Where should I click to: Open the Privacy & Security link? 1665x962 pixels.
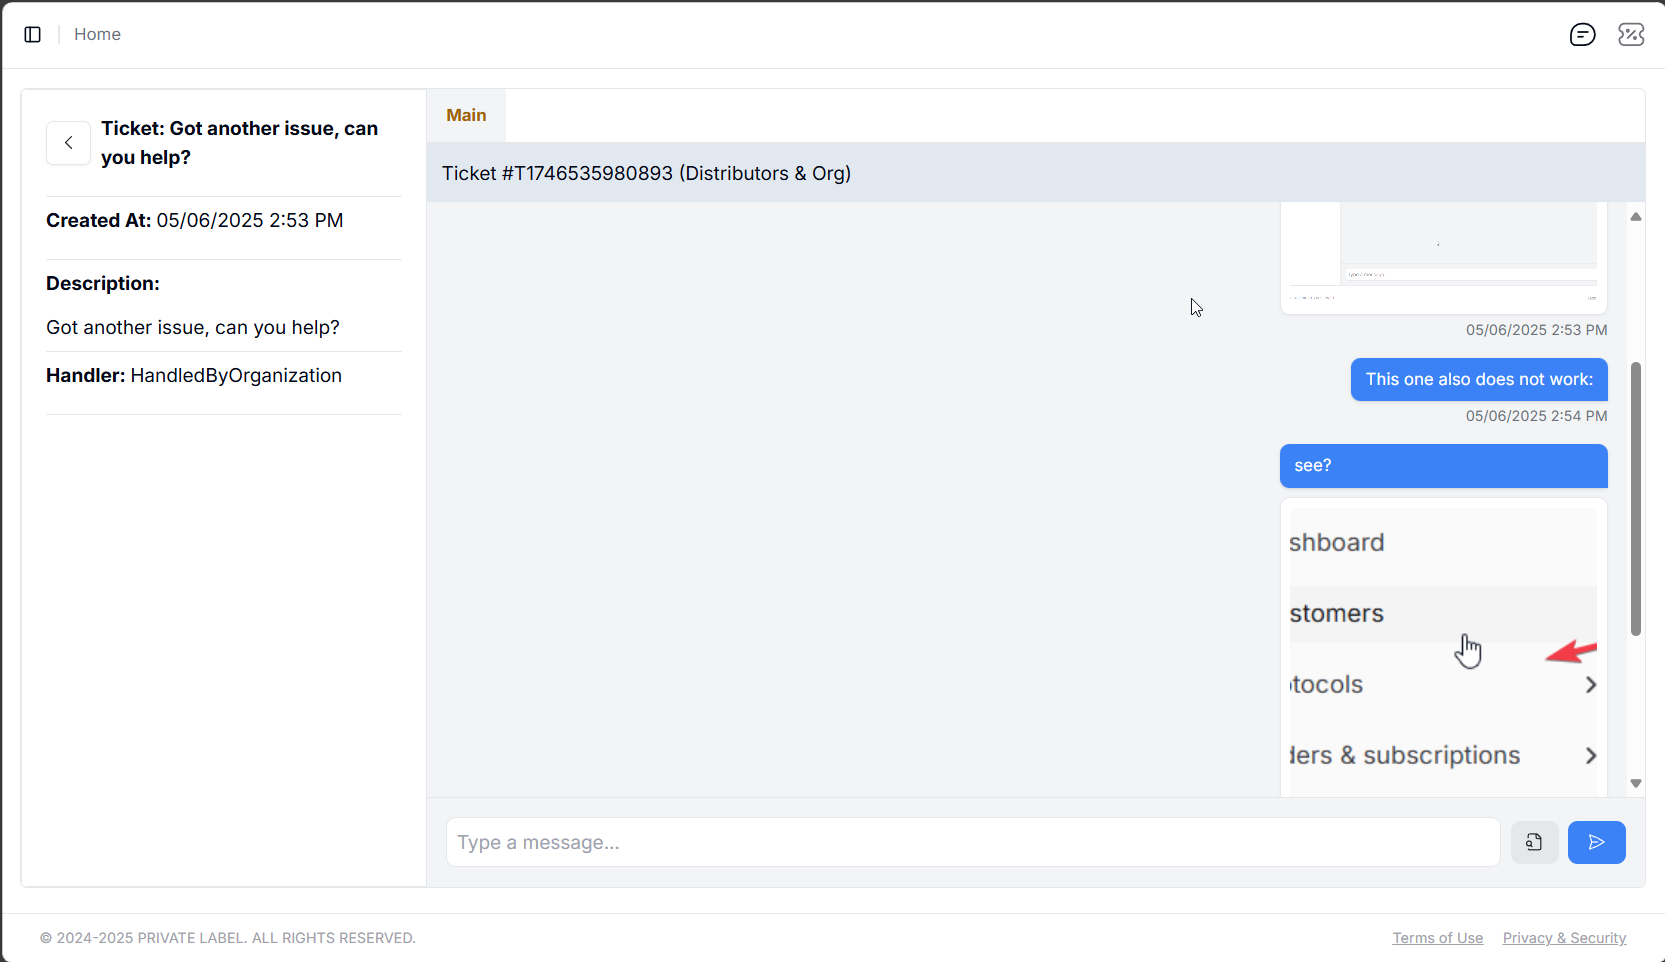pyautogui.click(x=1564, y=938)
